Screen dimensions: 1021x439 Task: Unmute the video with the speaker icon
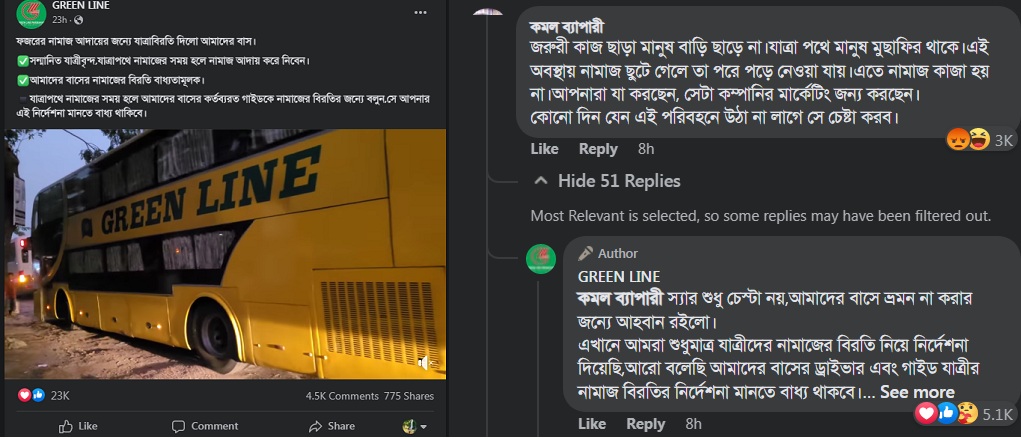coord(424,363)
